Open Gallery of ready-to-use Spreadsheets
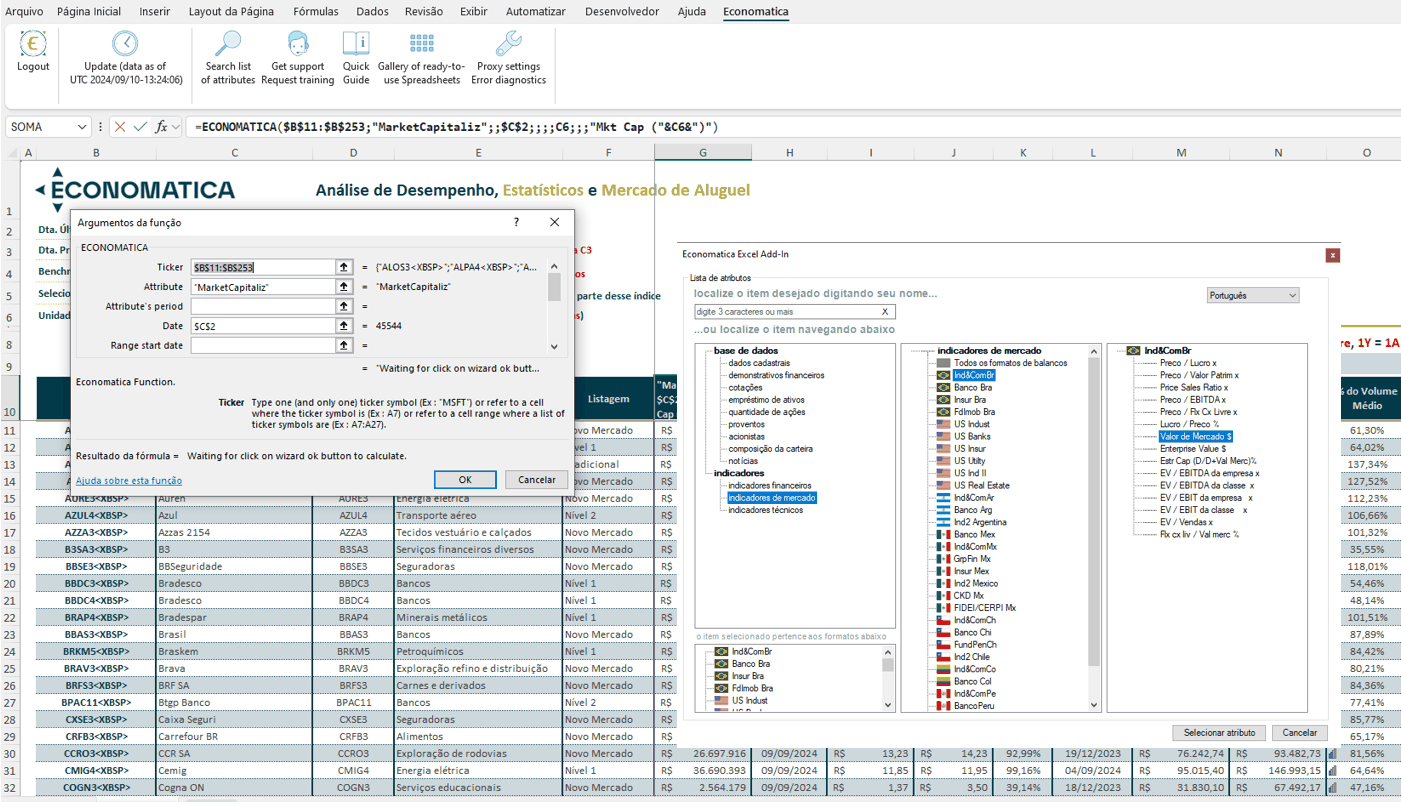Screen dimensions: 1401x807 [x=421, y=44]
